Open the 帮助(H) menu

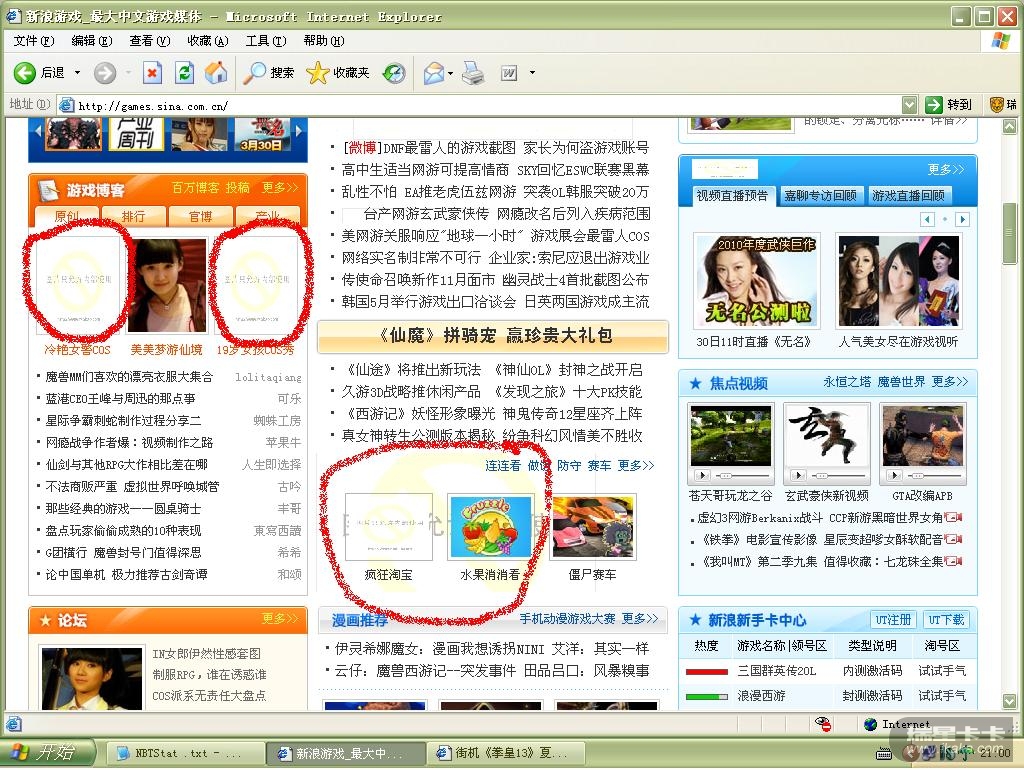[324, 40]
